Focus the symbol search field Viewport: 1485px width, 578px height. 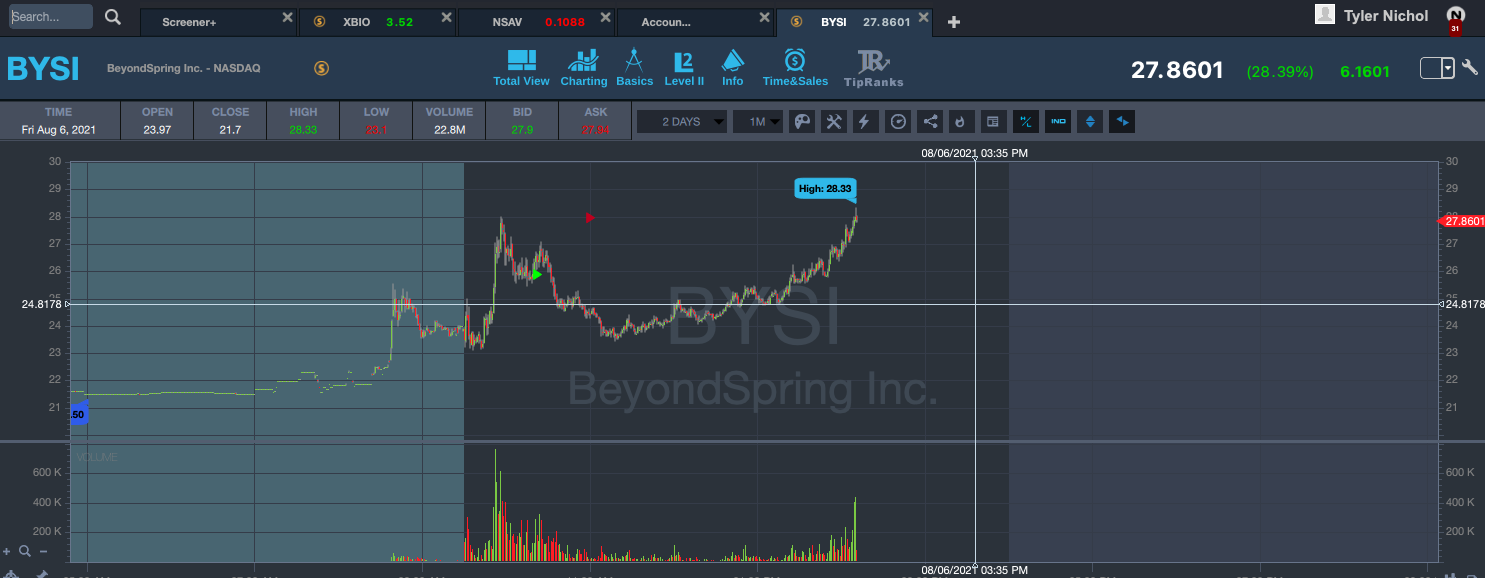tap(50, 17)
